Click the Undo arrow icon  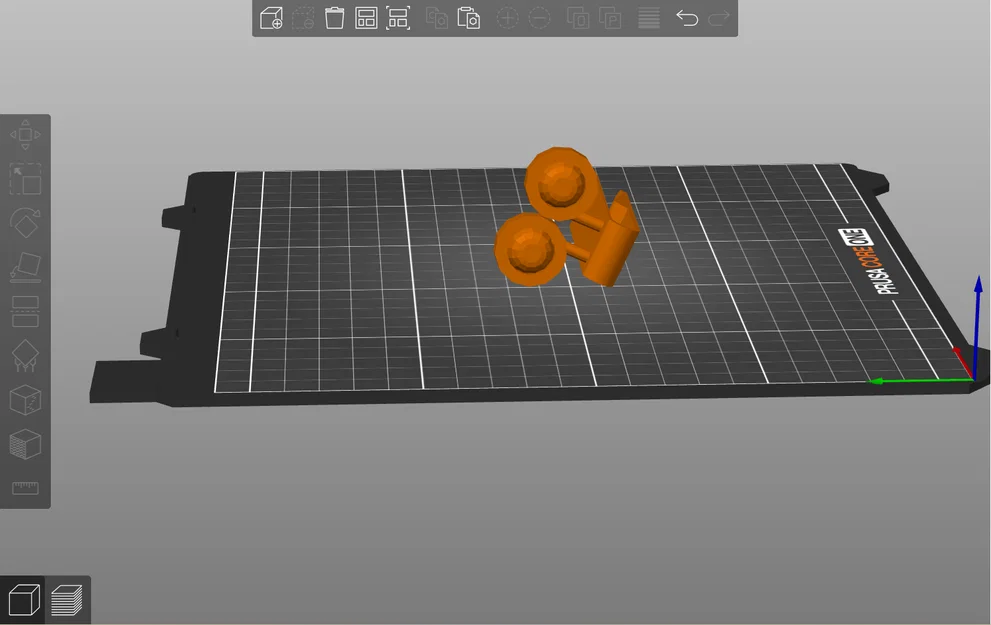coord(687,18)
